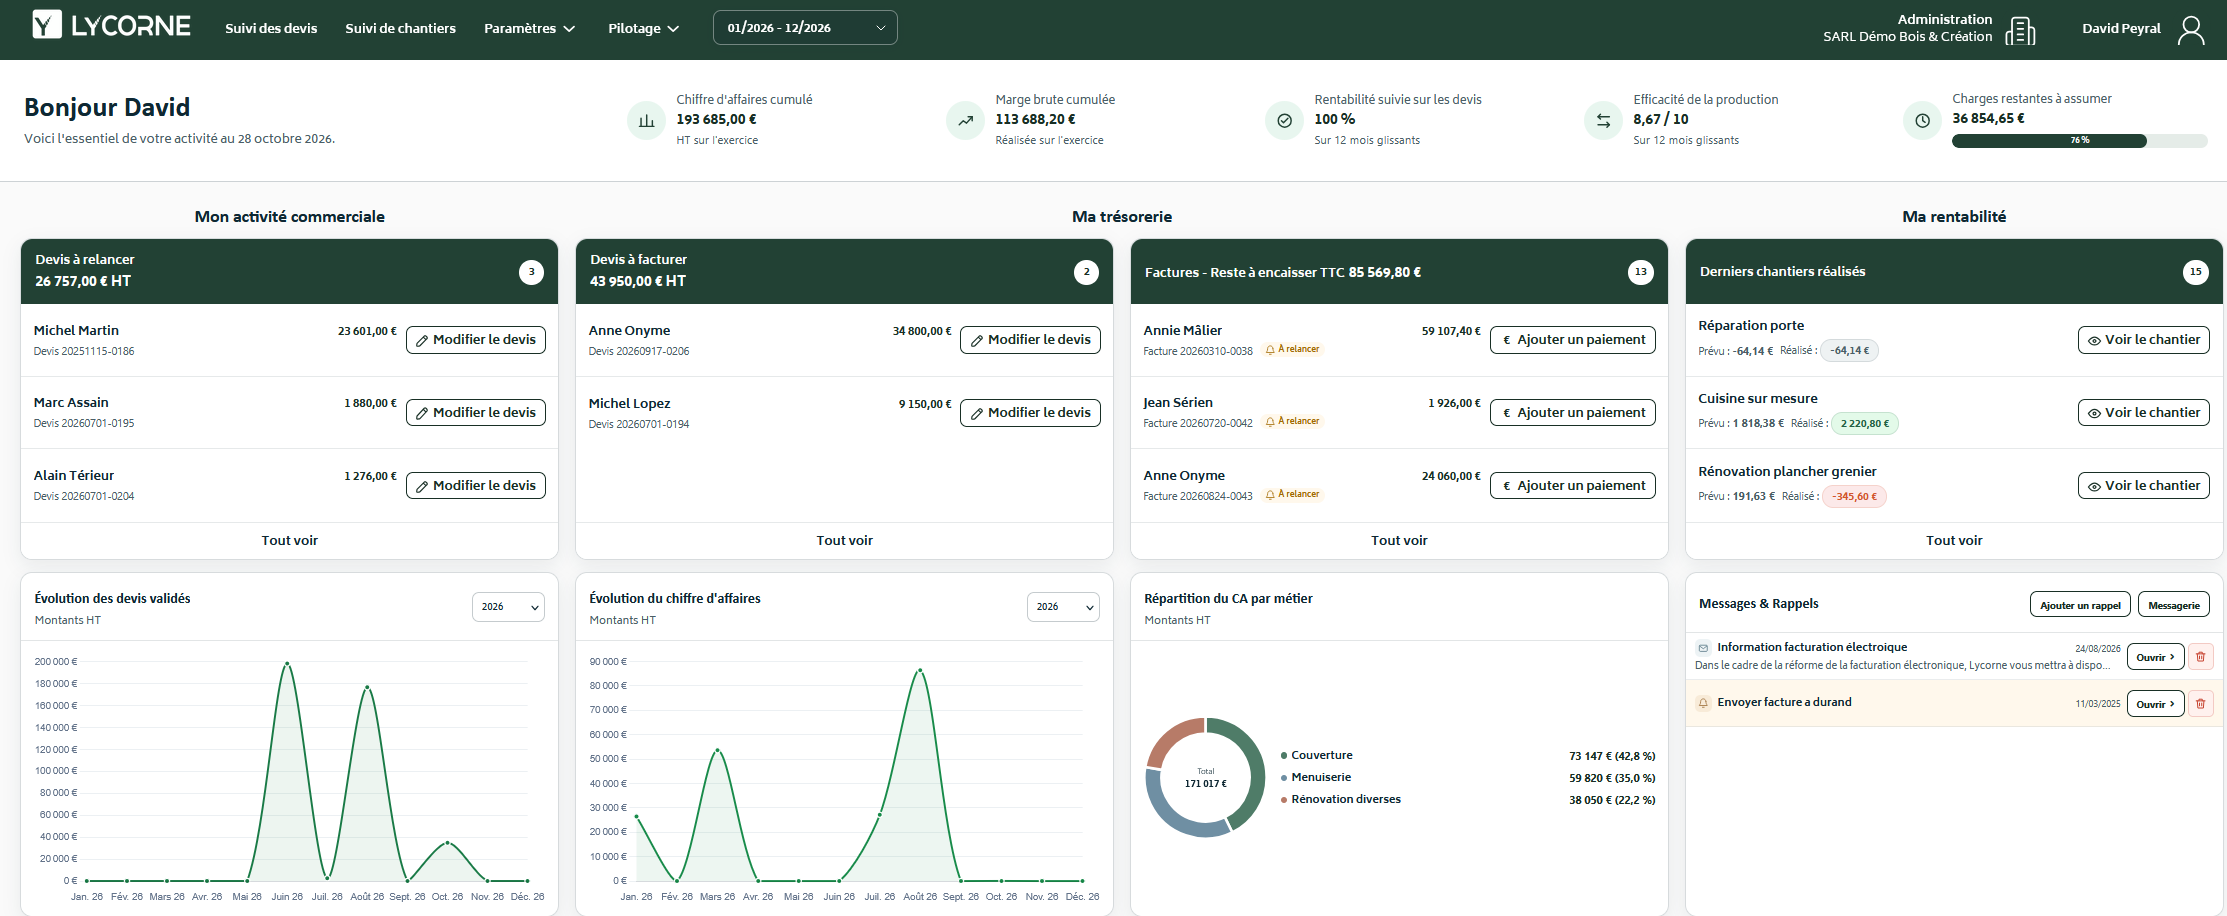
Task: Click the Couverture segment legend dot
Action: click(1284, 756)
